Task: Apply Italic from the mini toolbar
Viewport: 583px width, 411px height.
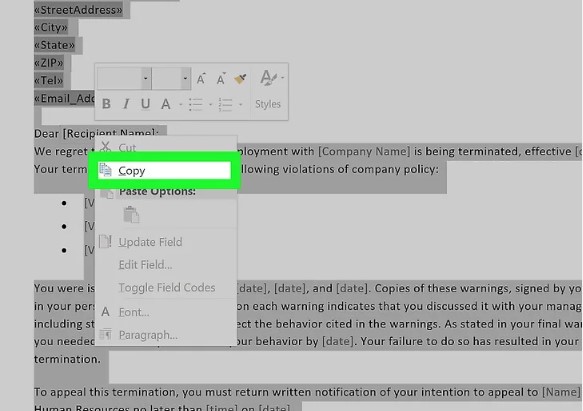Action: click(x=126, y=104)
